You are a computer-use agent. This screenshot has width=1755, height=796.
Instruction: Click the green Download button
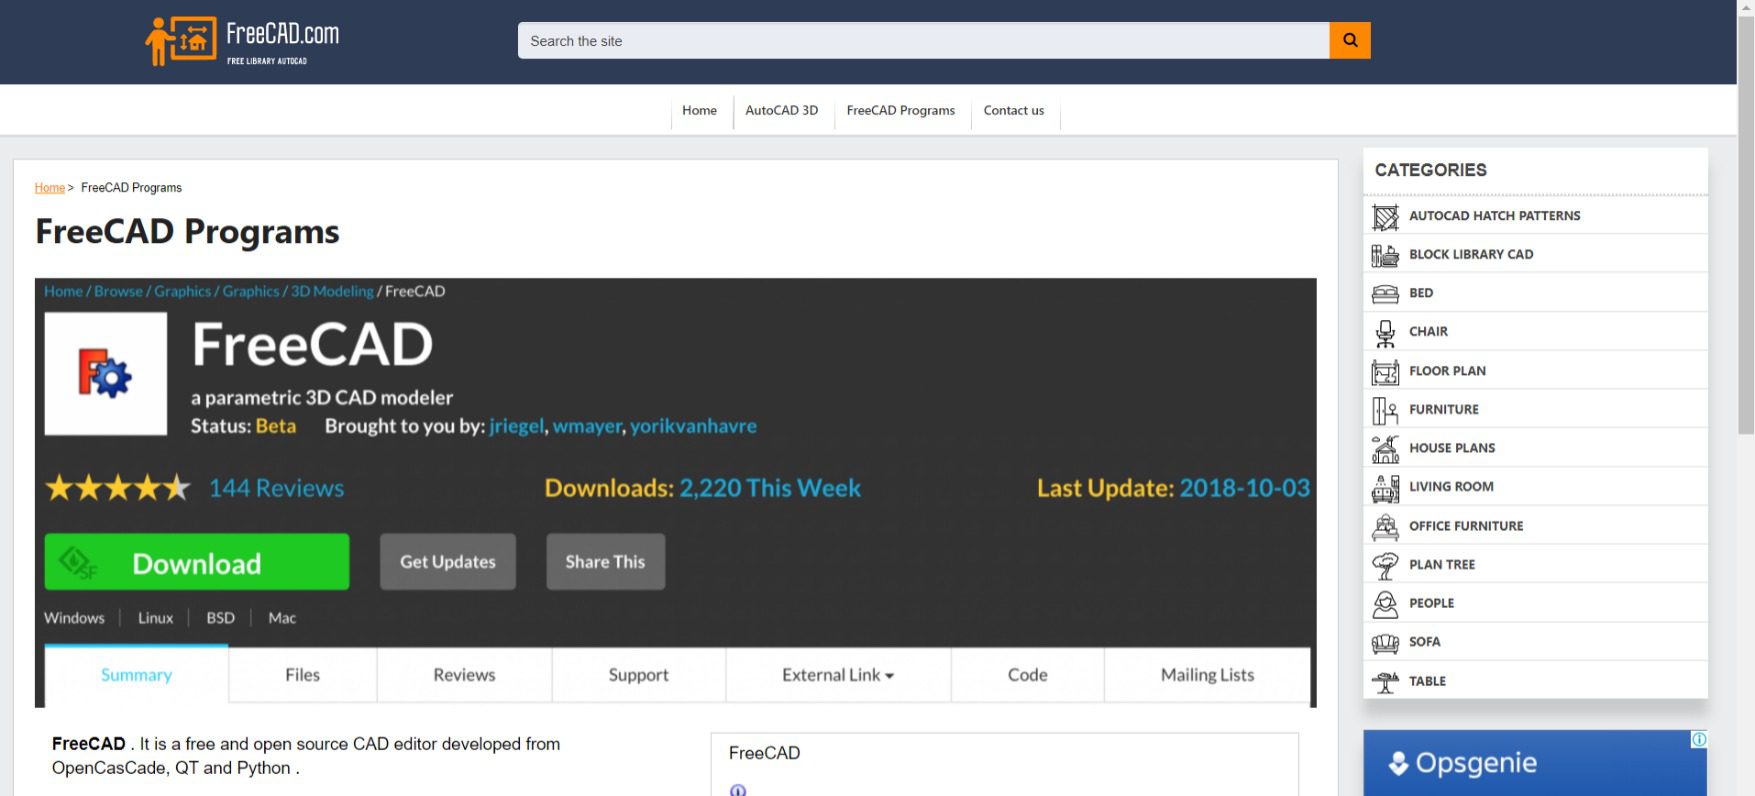point(197,562)
